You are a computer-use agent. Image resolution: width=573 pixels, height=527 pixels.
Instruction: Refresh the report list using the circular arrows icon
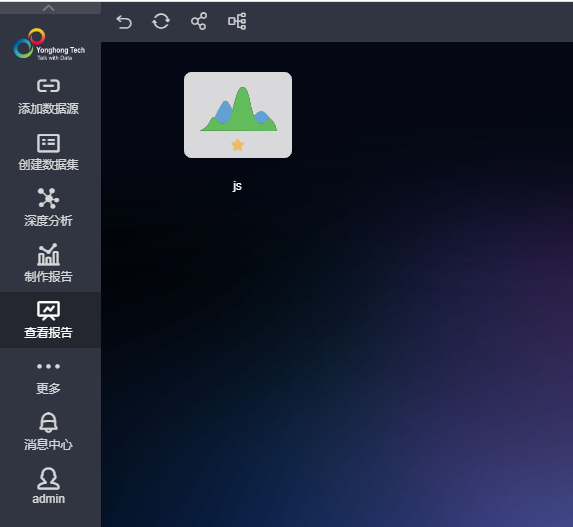pos(161,21)
